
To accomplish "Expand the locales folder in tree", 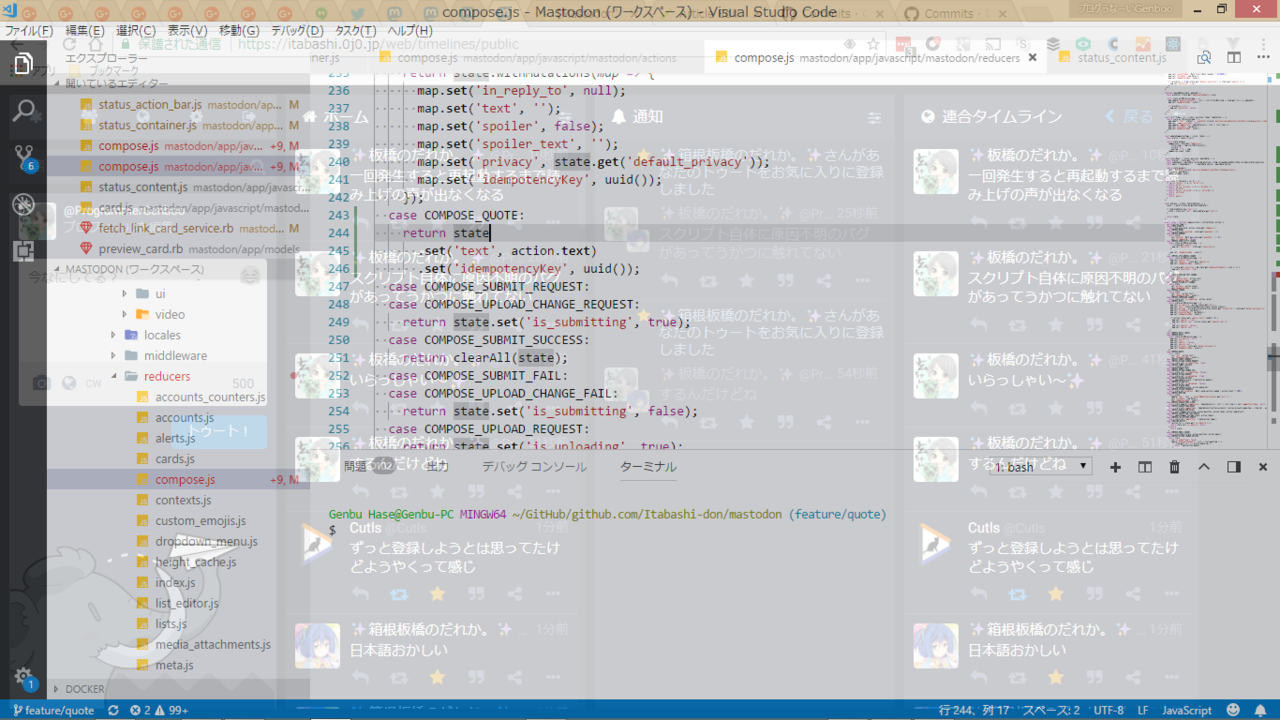I will click(x=162, y=335).
